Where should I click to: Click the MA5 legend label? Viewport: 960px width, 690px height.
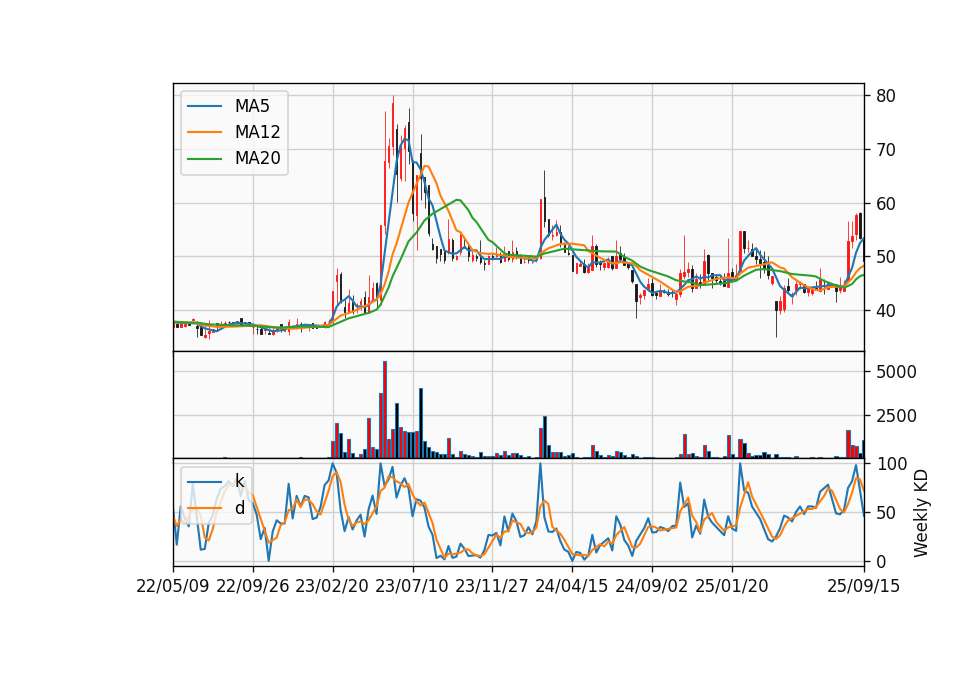pos(252,106)
